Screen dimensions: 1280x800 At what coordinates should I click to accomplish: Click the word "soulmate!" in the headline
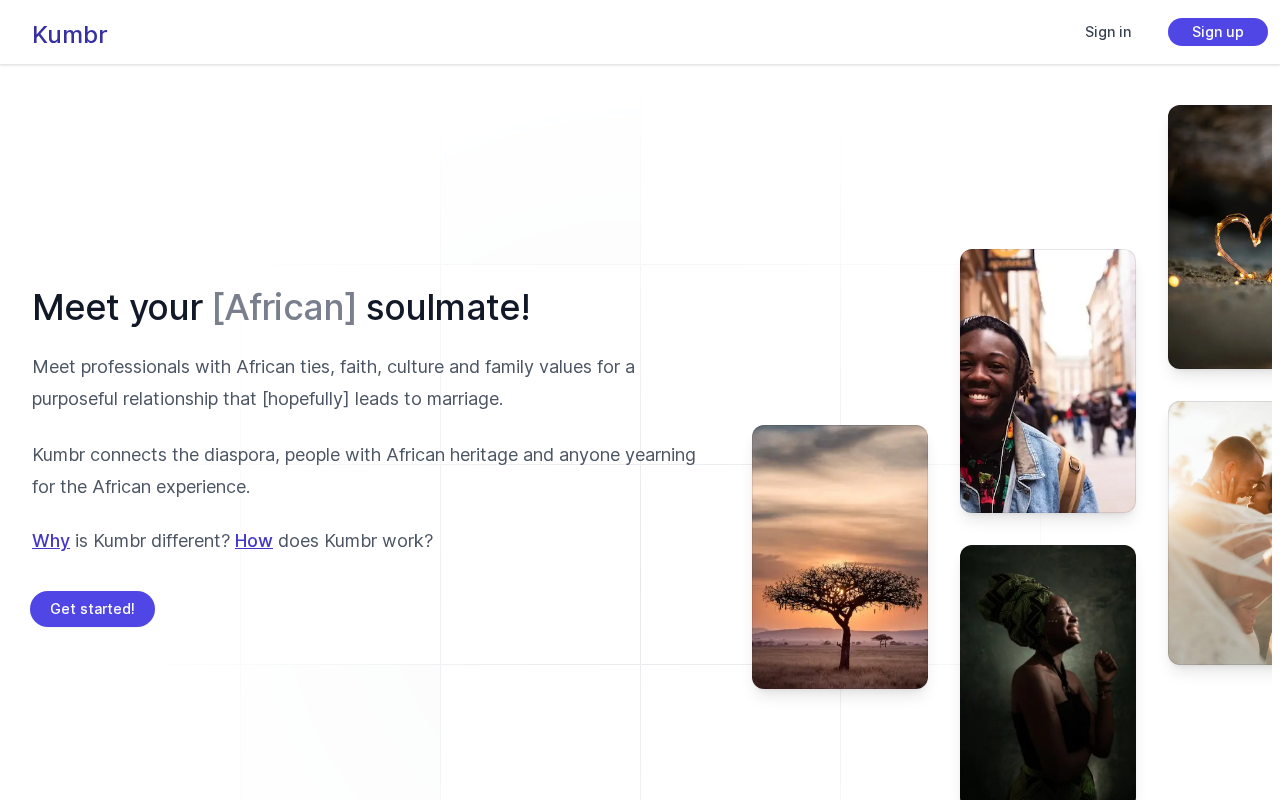[448, 307]
